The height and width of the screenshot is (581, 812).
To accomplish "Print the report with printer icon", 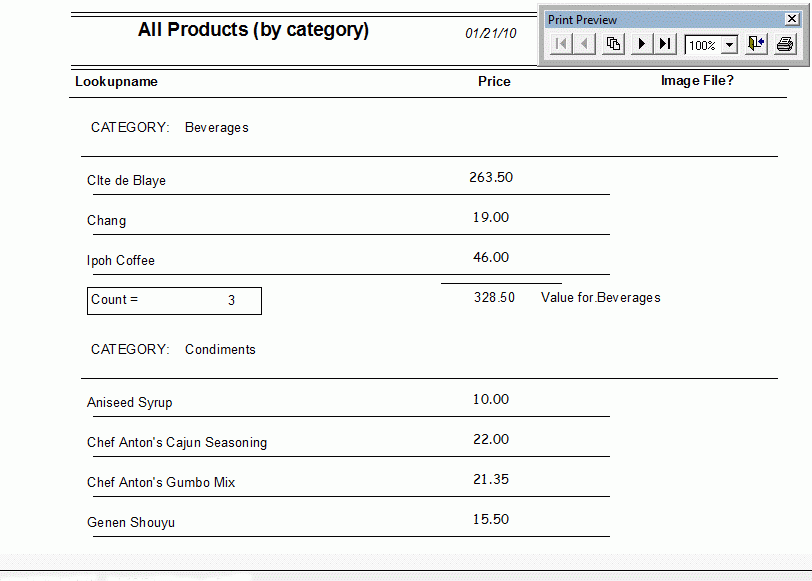I will pyautogui.click(x=785, y=44).
